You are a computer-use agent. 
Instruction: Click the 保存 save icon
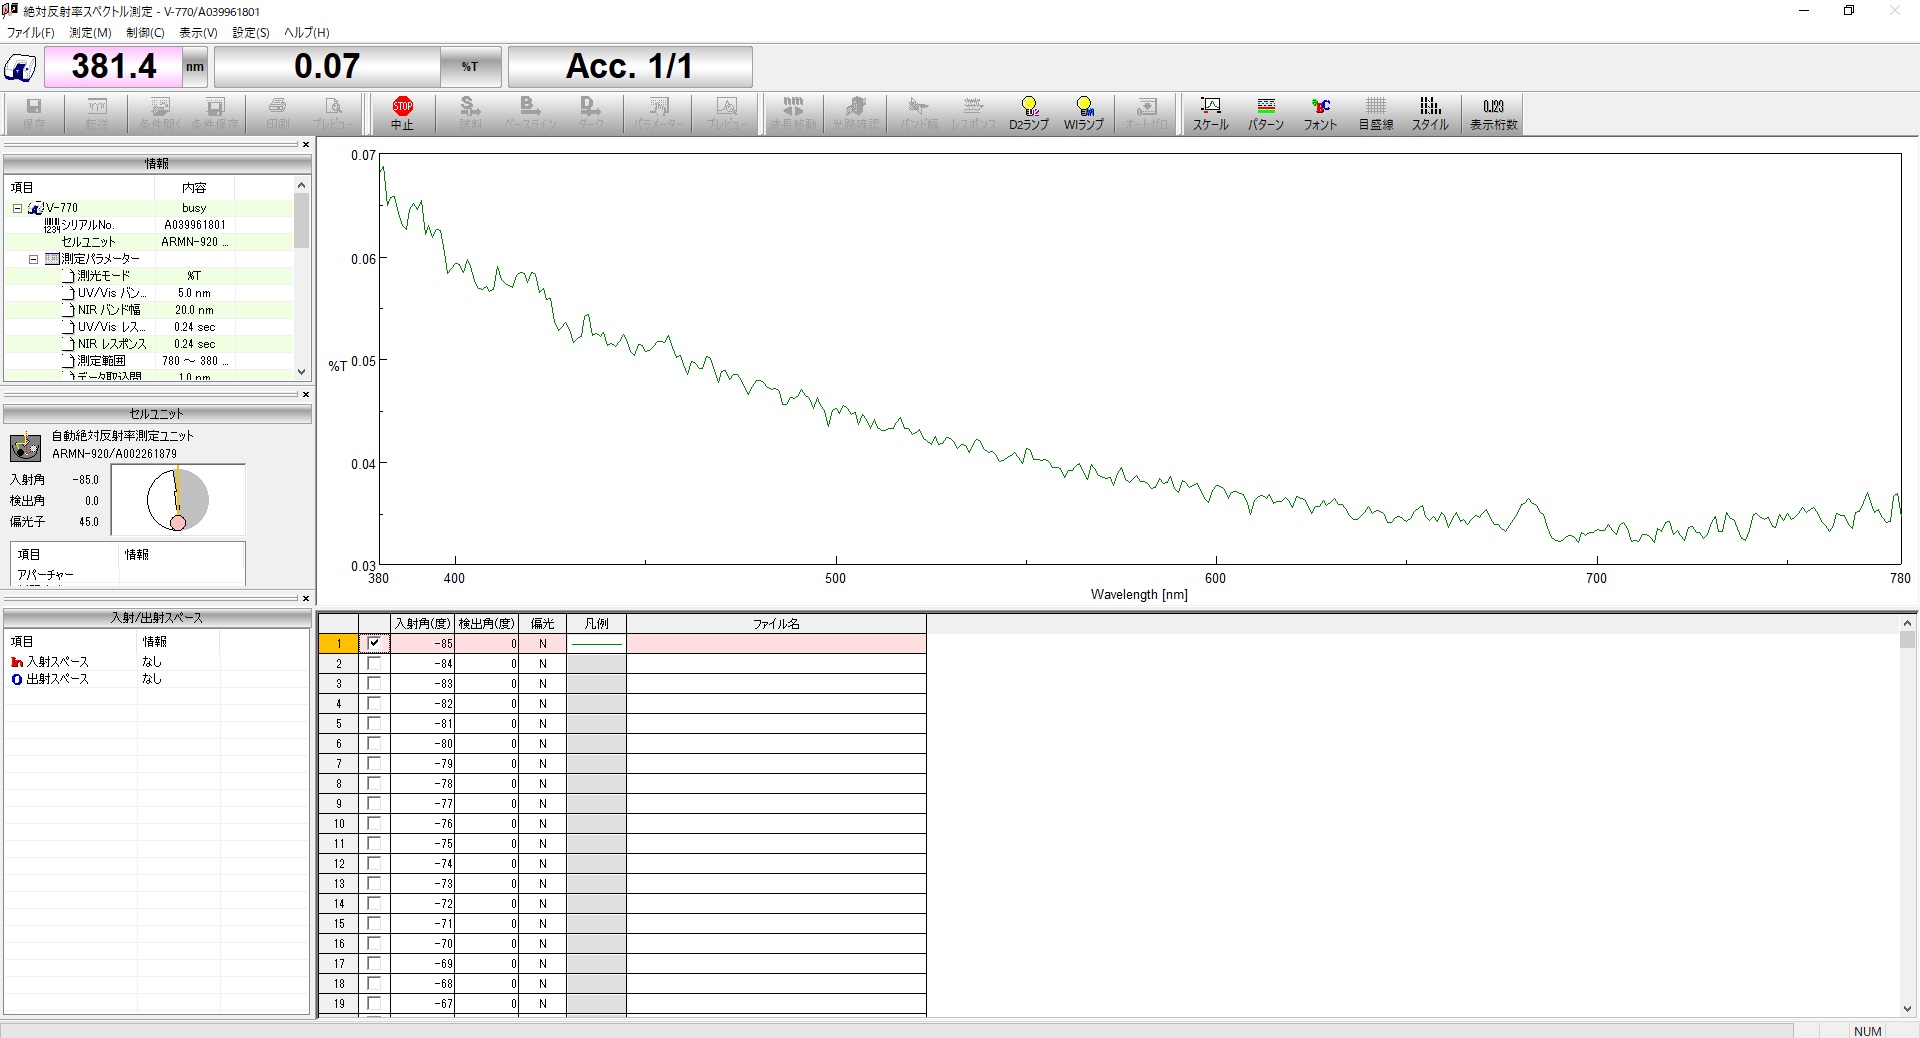(x=34, y=114)
